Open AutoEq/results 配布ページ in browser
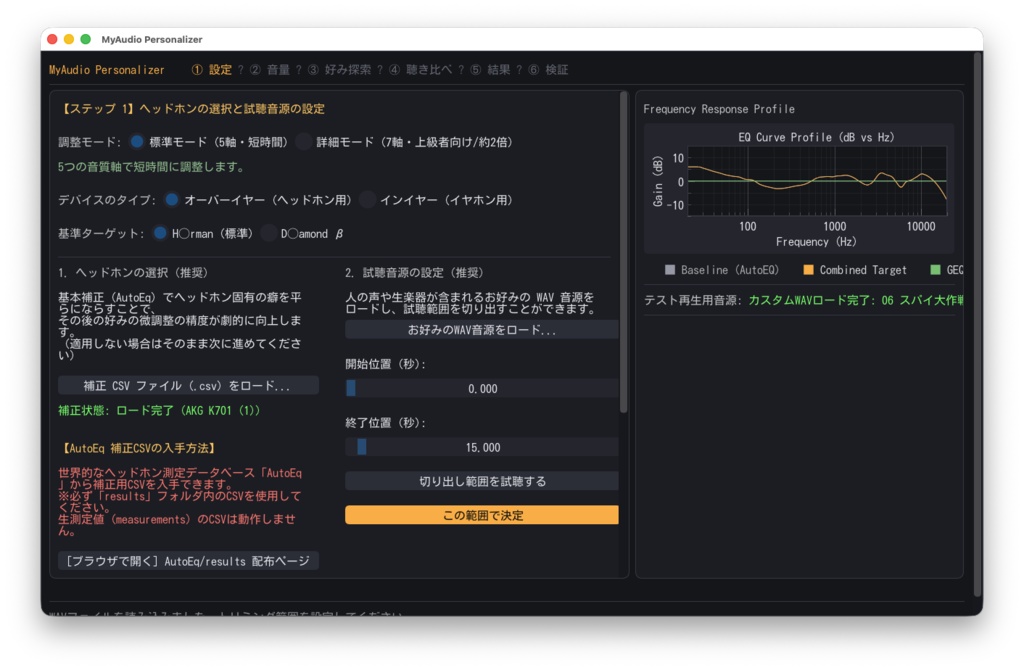 pos(188,561)
